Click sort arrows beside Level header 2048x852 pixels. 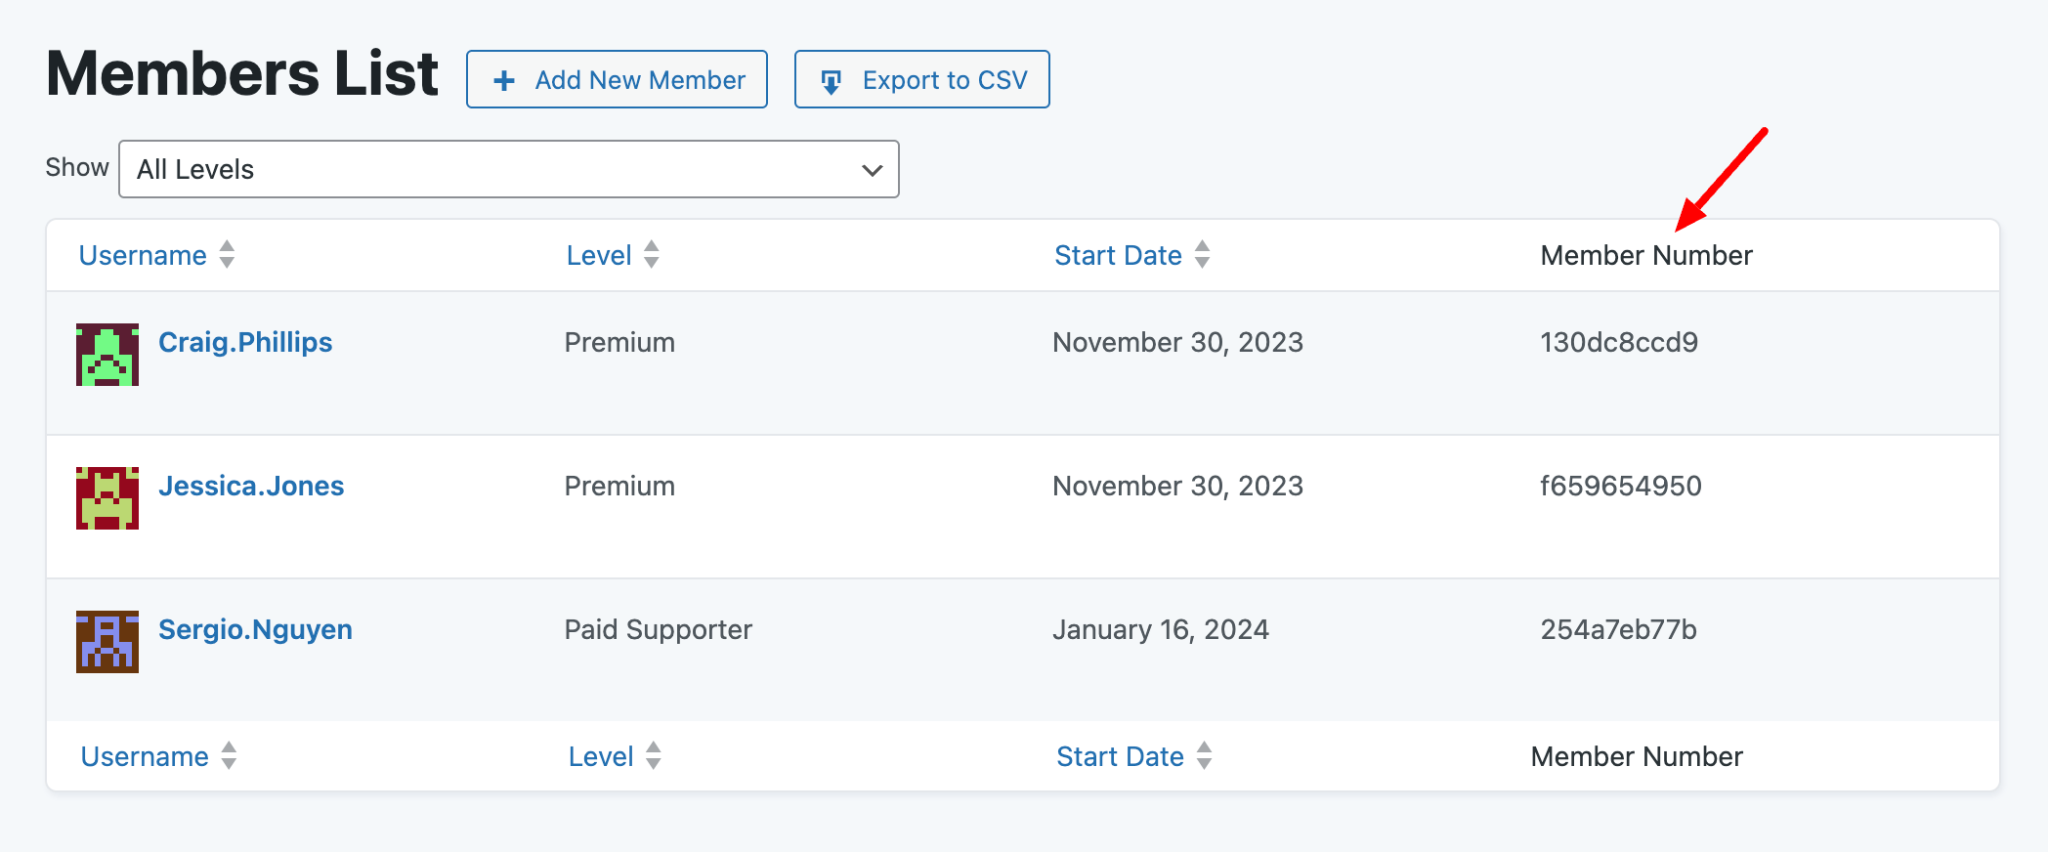651,255
